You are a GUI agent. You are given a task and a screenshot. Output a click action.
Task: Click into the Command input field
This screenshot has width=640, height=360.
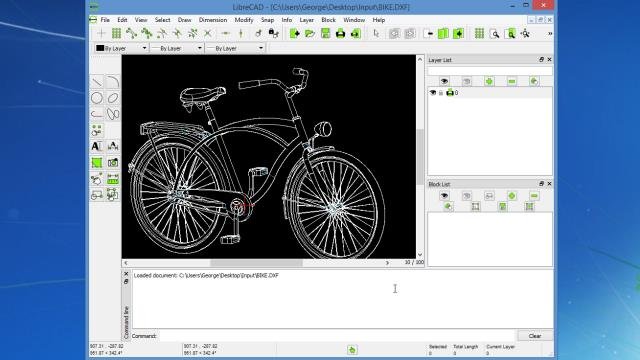(337, 336)
